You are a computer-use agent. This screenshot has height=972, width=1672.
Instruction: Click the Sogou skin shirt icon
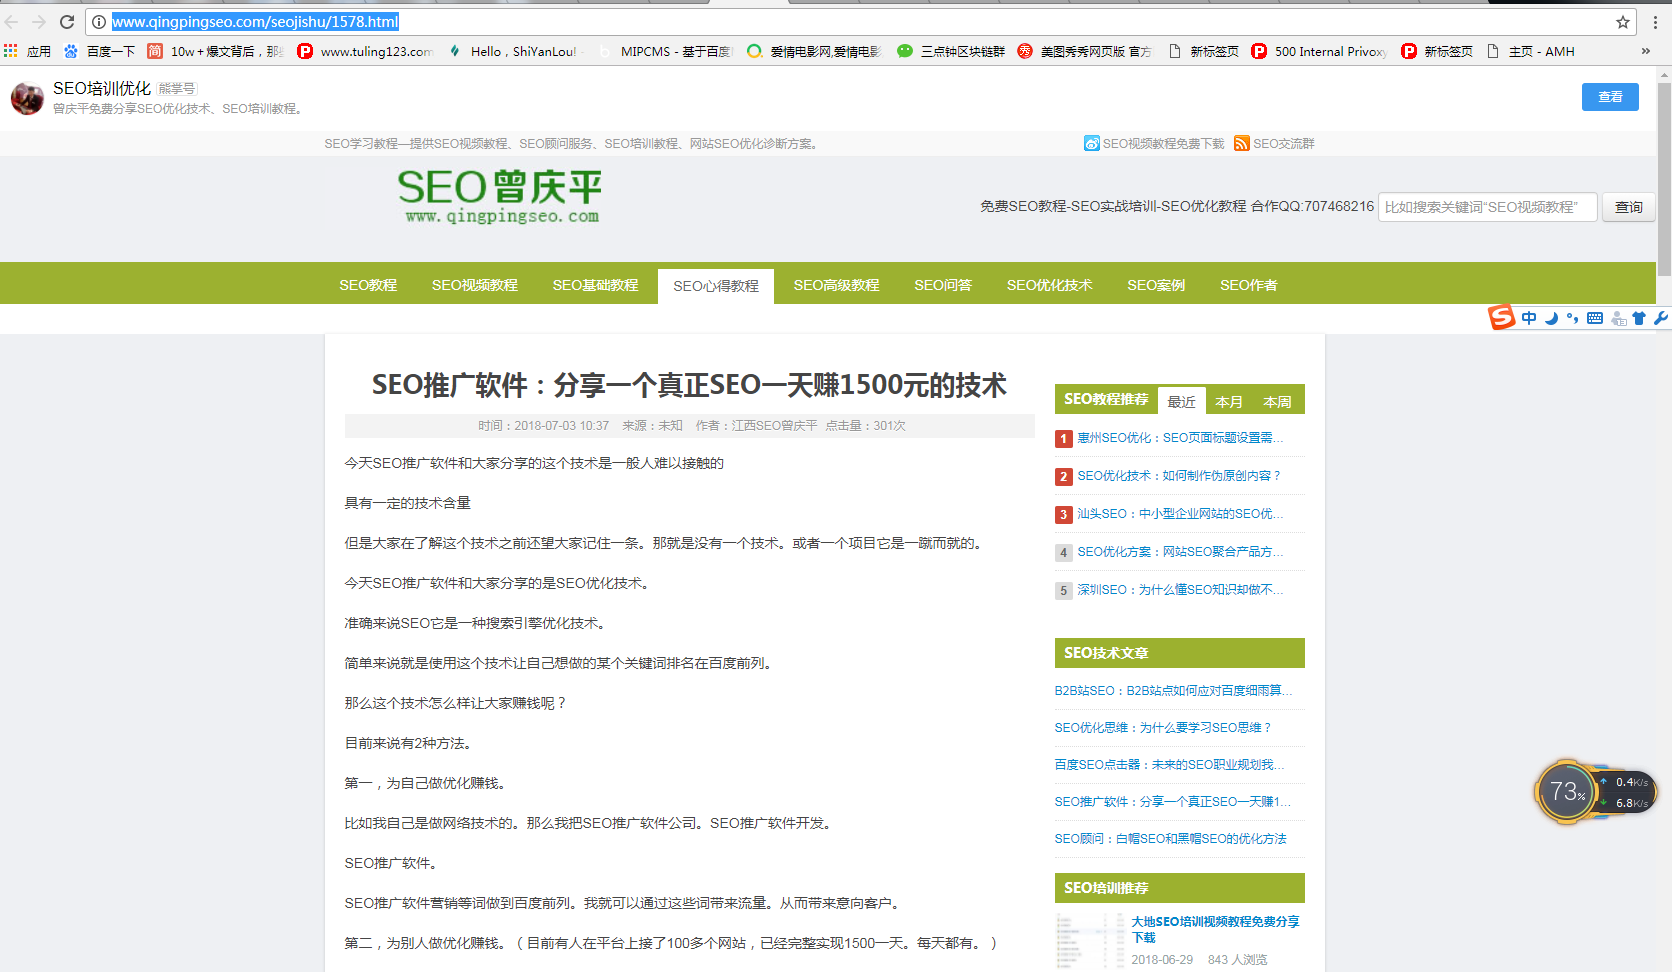click(1639, 318)
